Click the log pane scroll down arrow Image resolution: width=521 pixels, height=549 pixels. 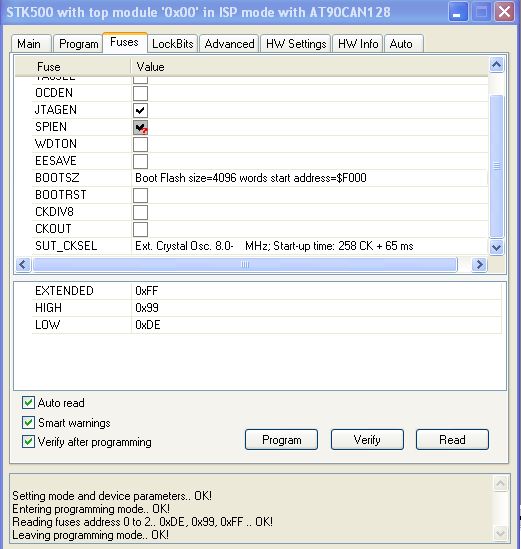tap(501, 533)
